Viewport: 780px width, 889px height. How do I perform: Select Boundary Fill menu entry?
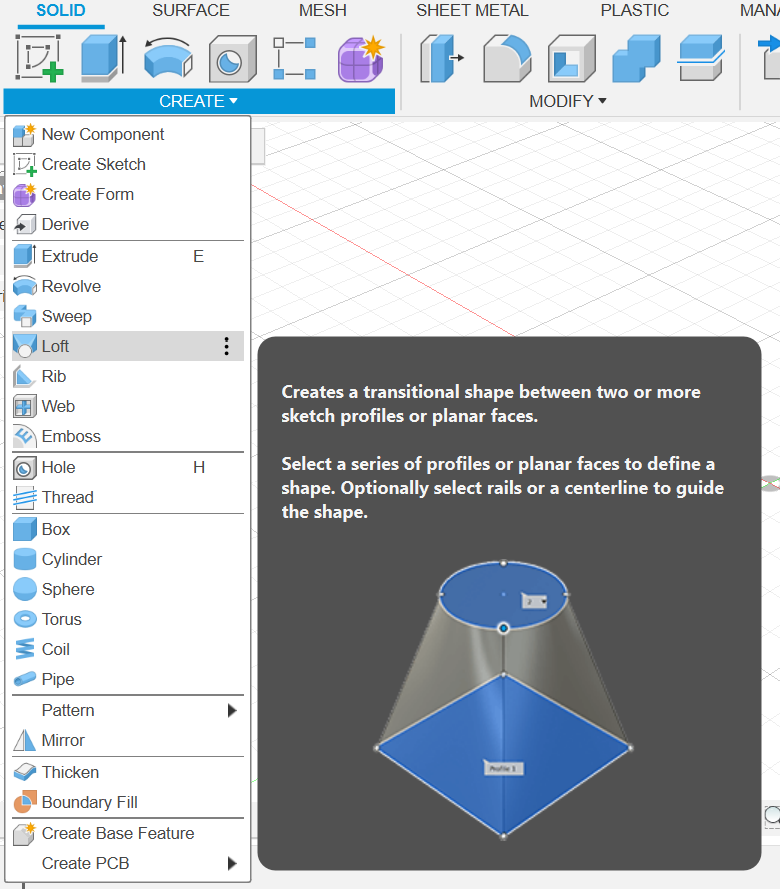(x=89, y=802)
